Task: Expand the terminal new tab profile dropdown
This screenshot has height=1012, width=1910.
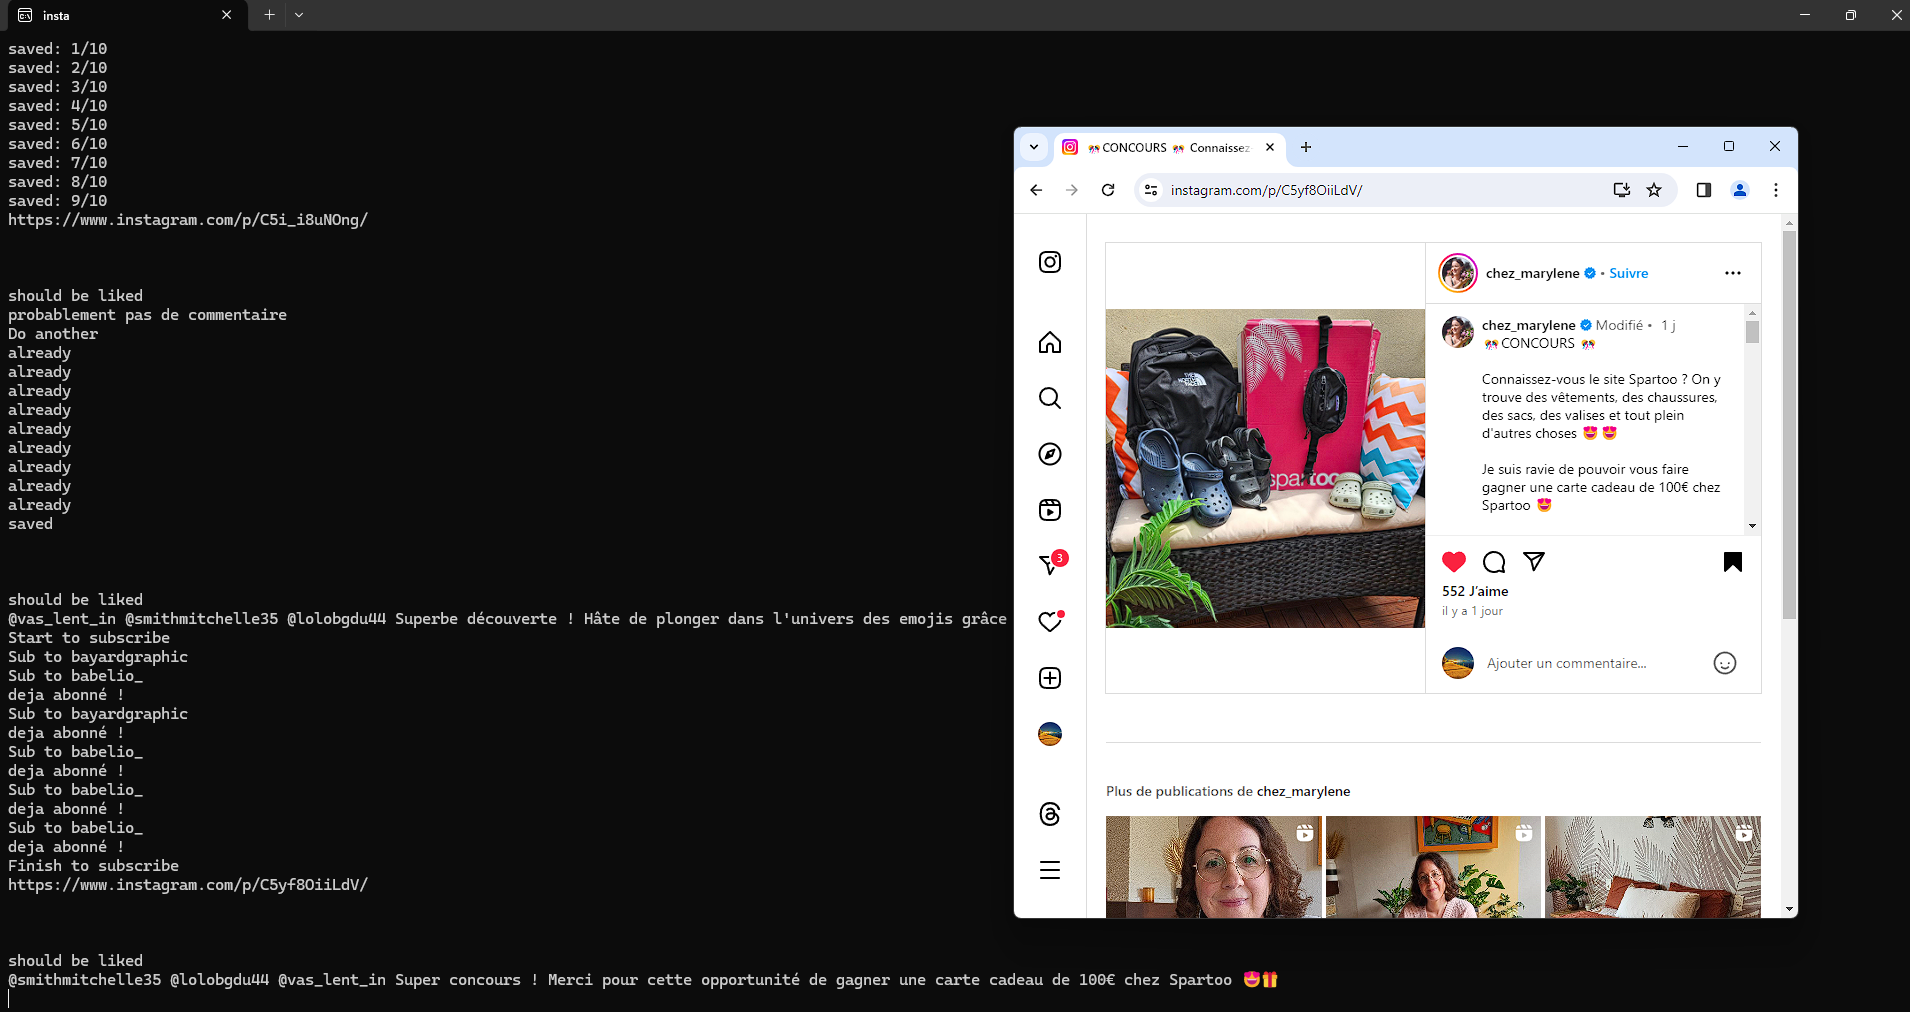Action: 299,15
